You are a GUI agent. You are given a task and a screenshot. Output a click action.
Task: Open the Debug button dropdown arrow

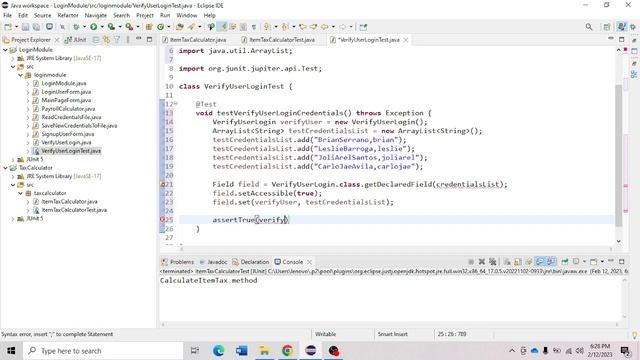(84, 27)
